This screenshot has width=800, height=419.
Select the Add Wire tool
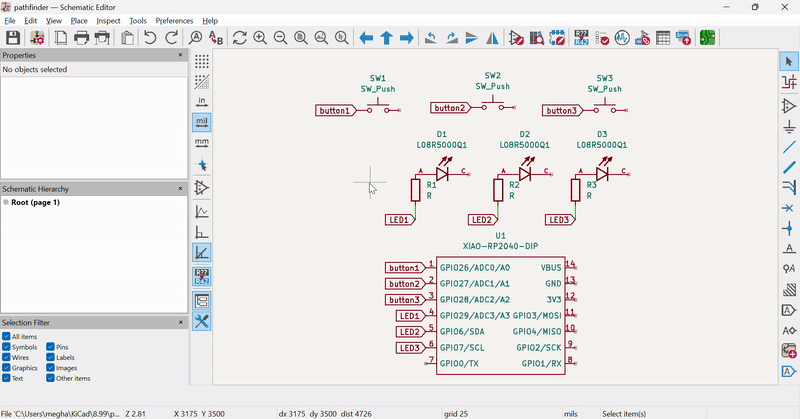tap(789, 147)
